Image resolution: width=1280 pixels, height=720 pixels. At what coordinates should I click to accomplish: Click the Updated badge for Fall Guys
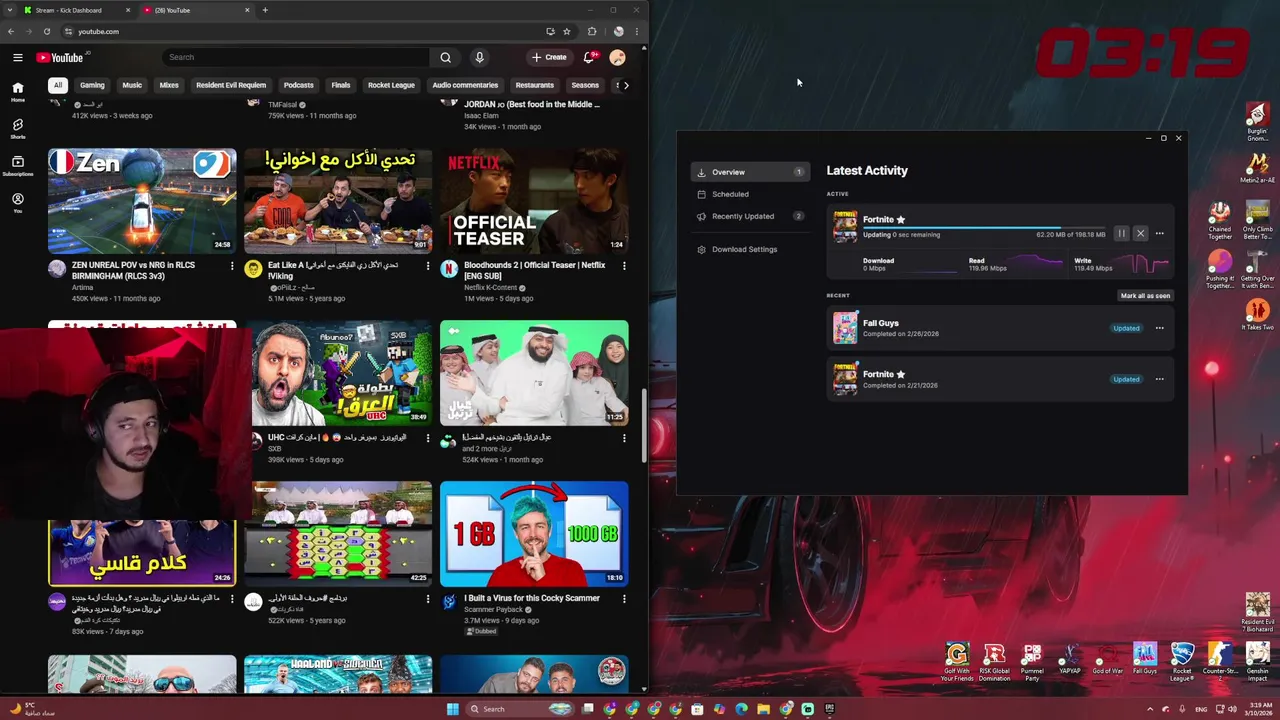[1126, 328]
